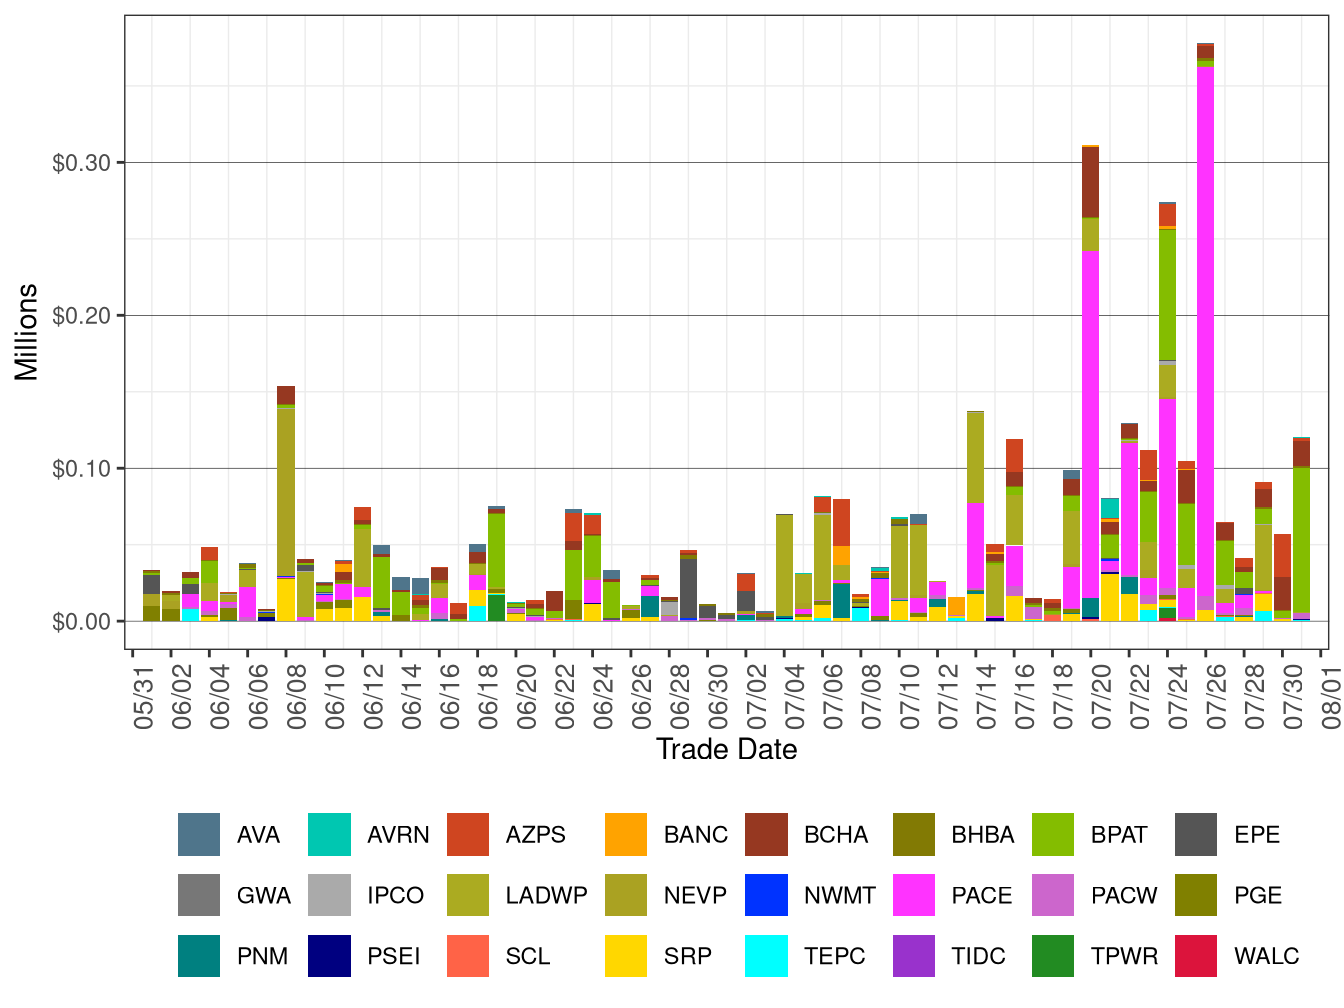Click the $0.20 y-axis label

coord(82,316)
